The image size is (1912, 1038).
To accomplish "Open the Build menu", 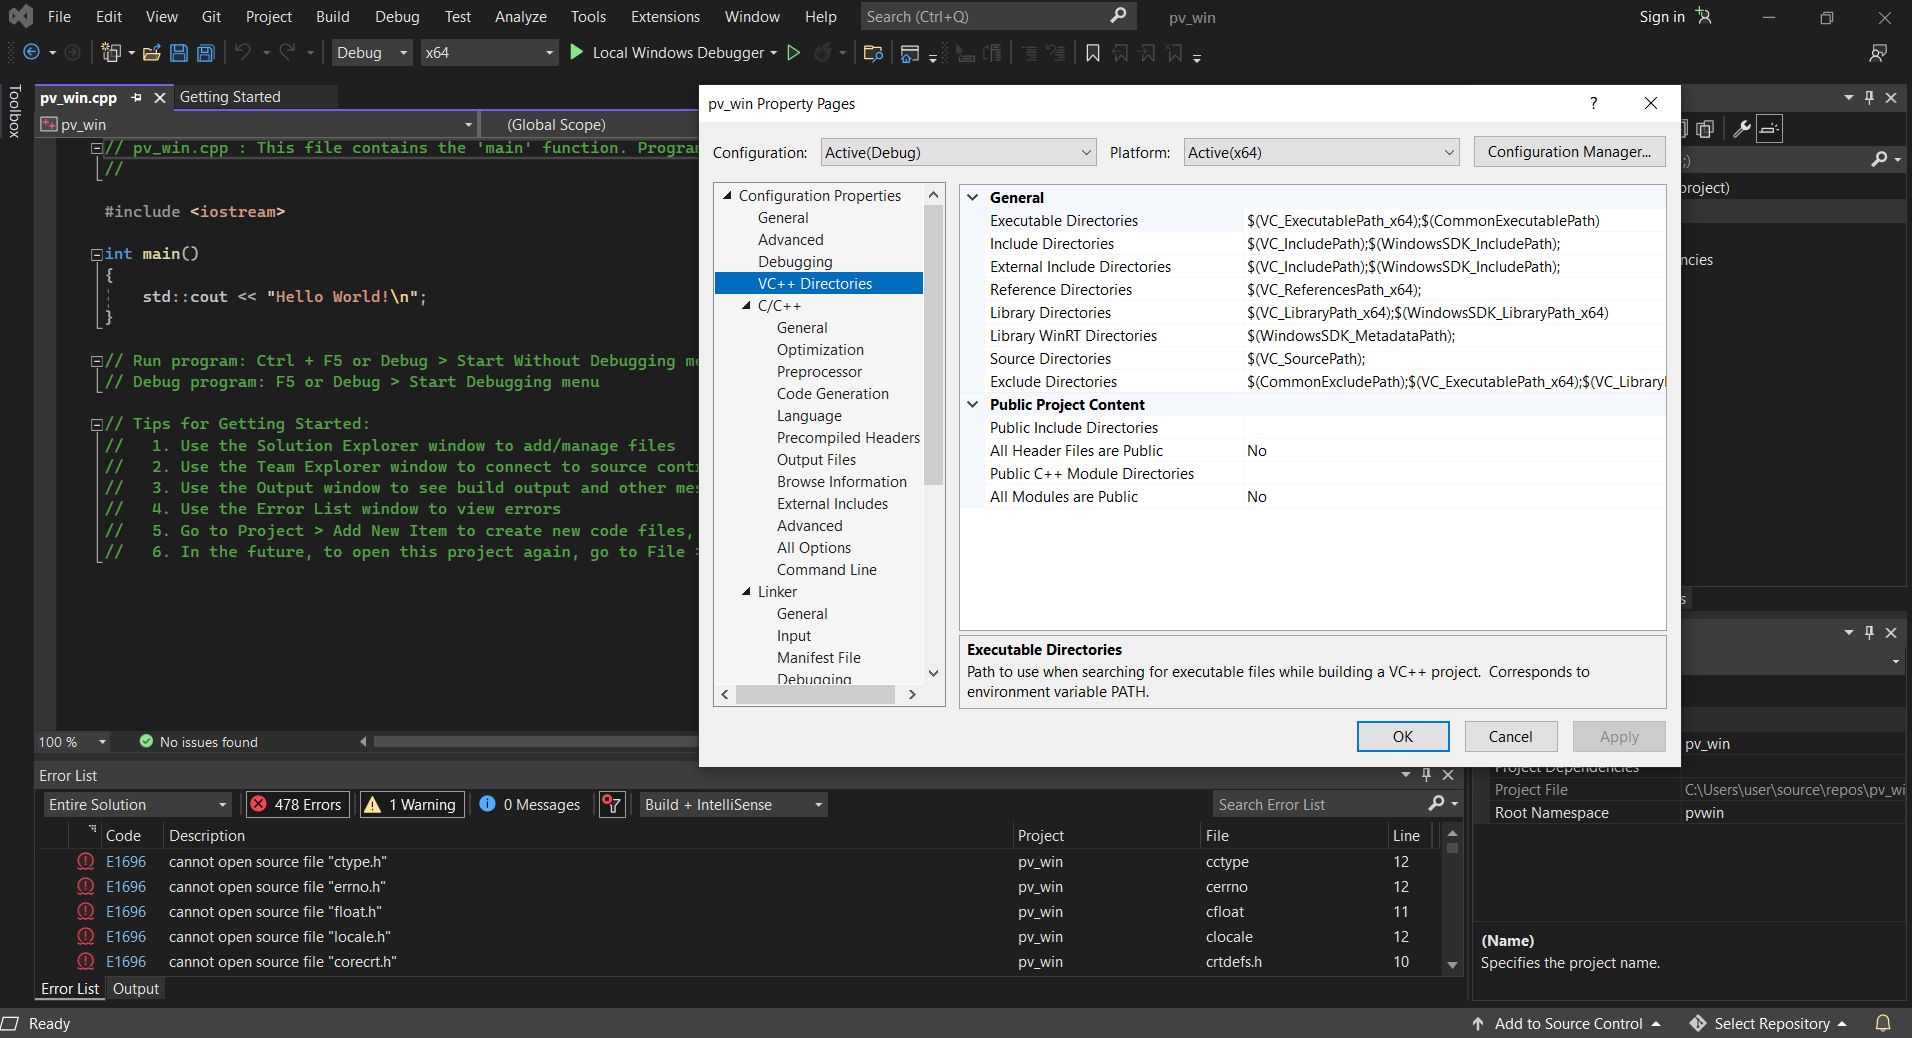I will (x=332, y=17).
